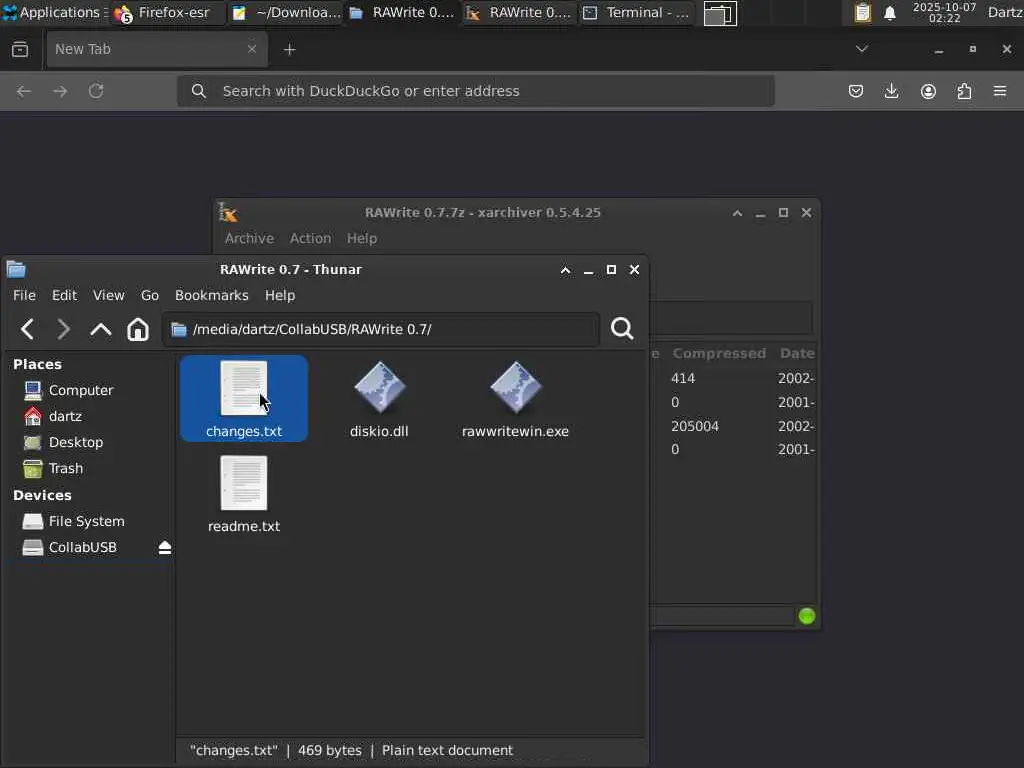Open notifications bell icon

tap(889, 13)
